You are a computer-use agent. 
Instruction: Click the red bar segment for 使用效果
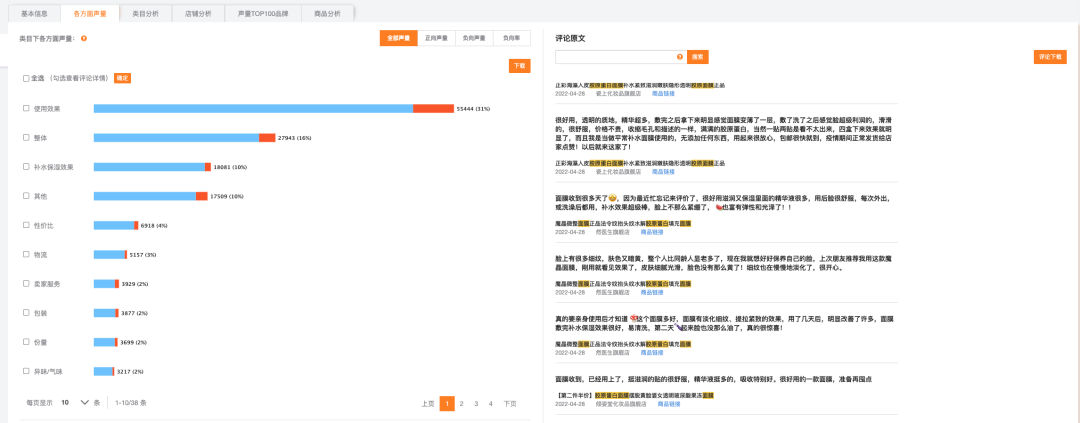(x=433, y=108)
